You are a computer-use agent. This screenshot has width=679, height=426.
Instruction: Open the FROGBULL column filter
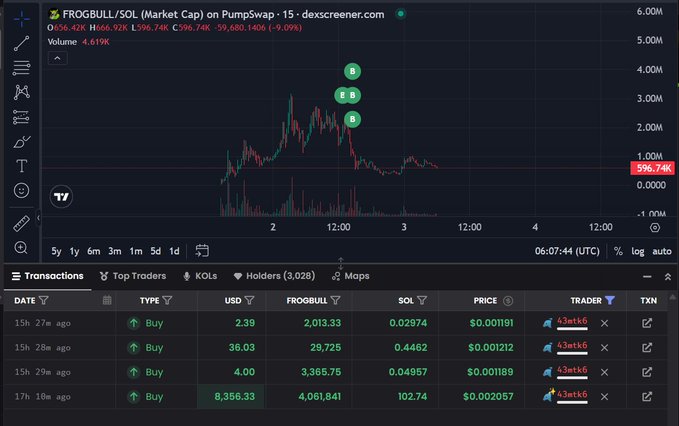coord(335,300)
